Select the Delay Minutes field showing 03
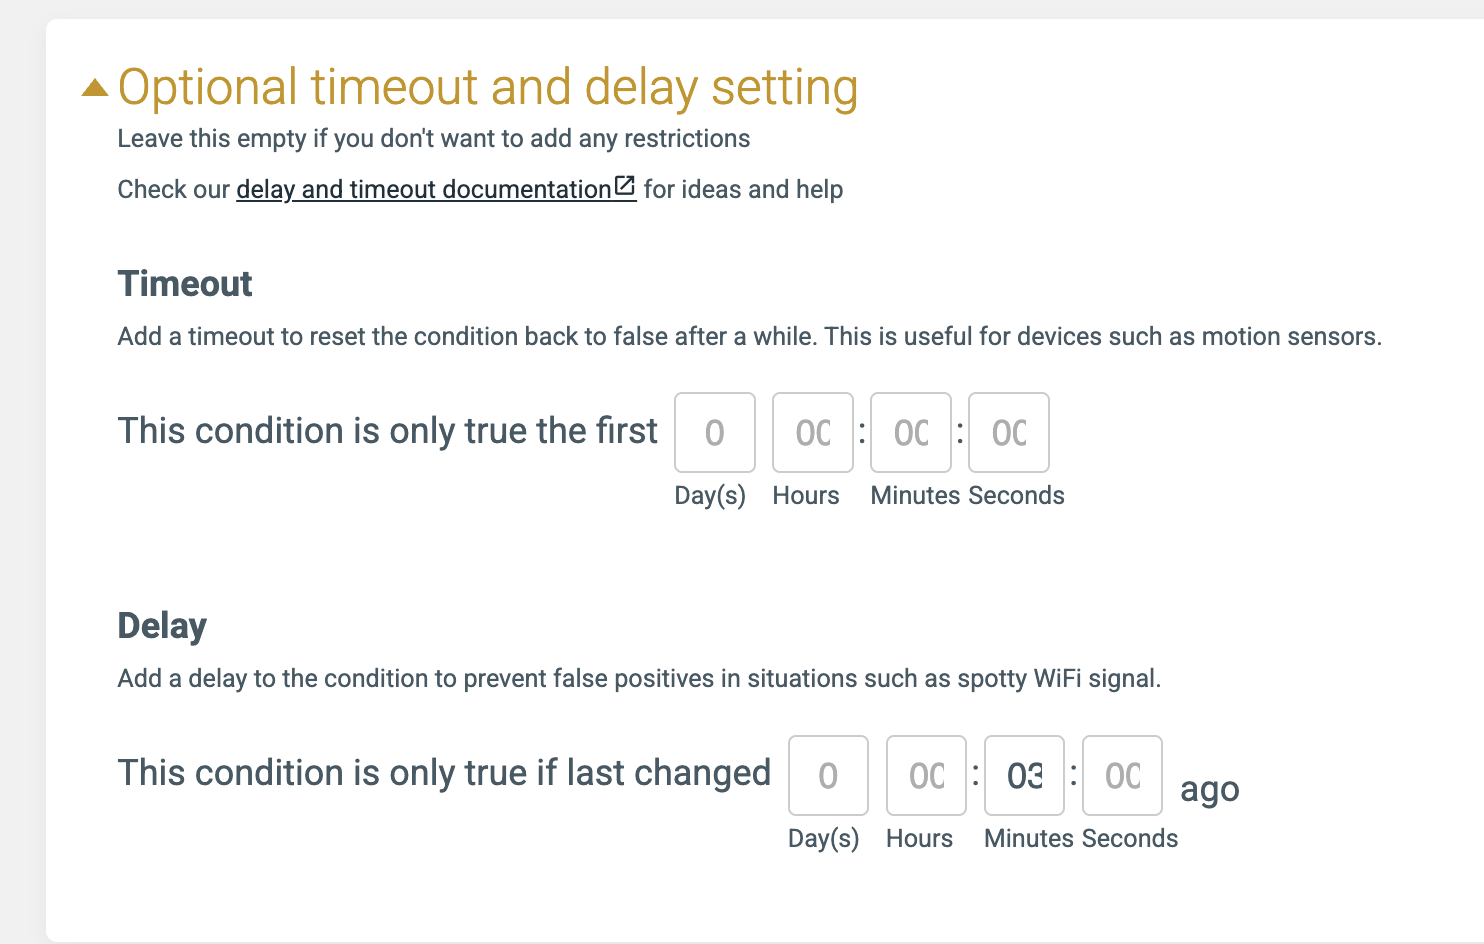Screen dimensions: 1484x944 click(1024, 775)
